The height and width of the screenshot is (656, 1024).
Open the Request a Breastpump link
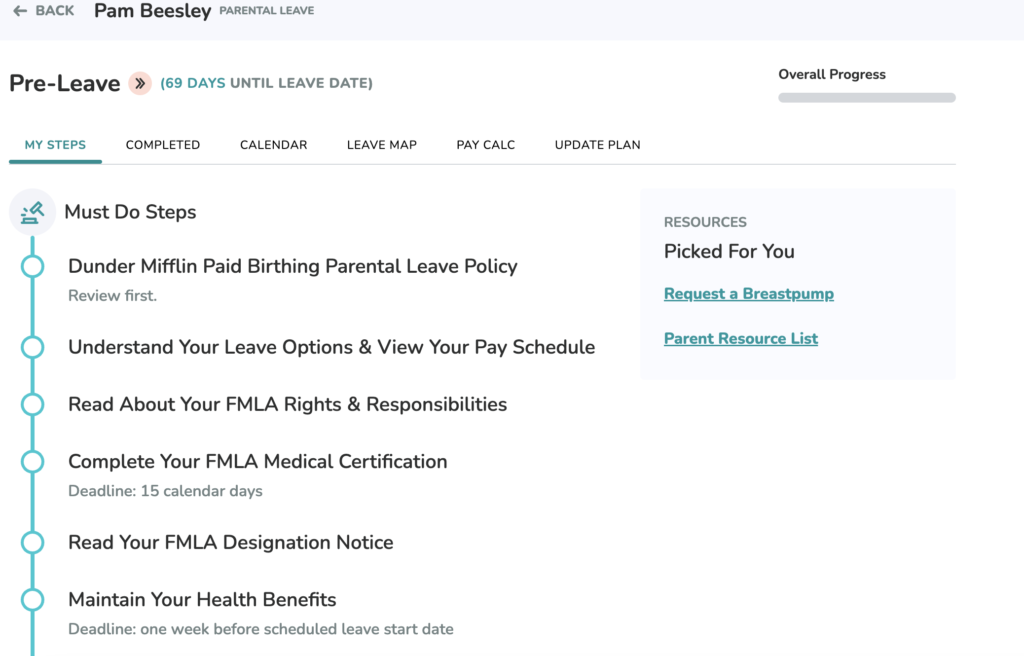[748, 294]
